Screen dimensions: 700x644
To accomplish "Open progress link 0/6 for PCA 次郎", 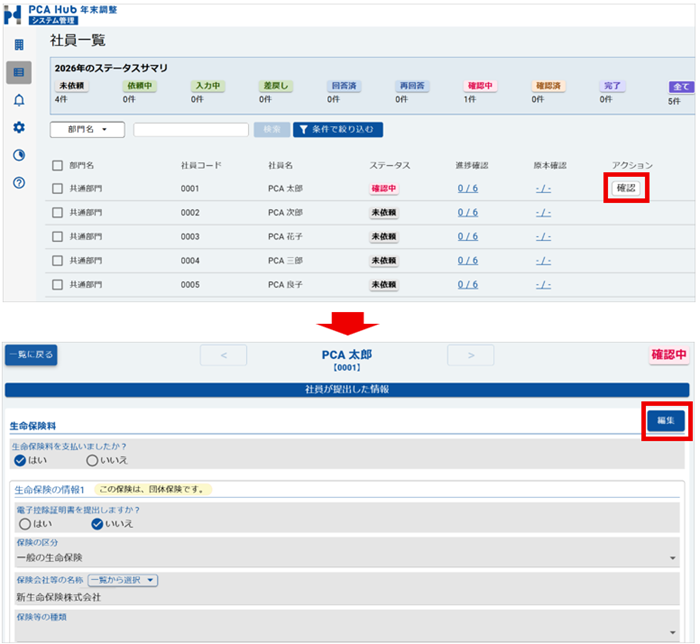I will click(468, 212).
